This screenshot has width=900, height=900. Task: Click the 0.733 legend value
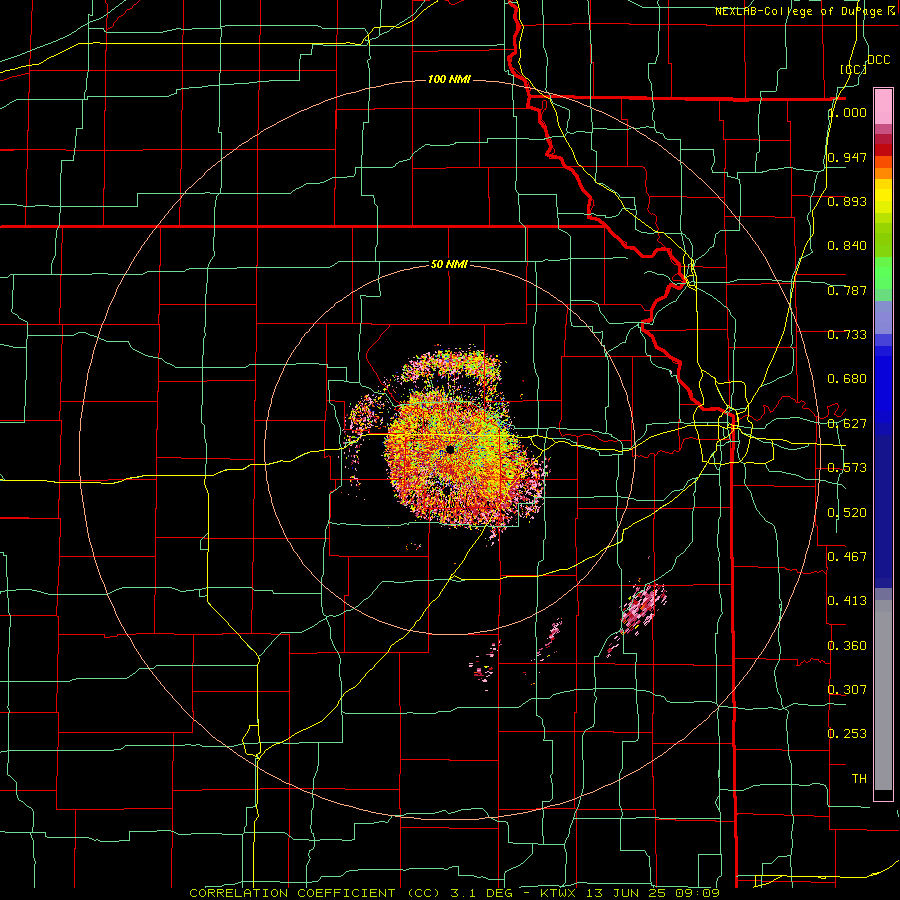(x=847, y=335)
